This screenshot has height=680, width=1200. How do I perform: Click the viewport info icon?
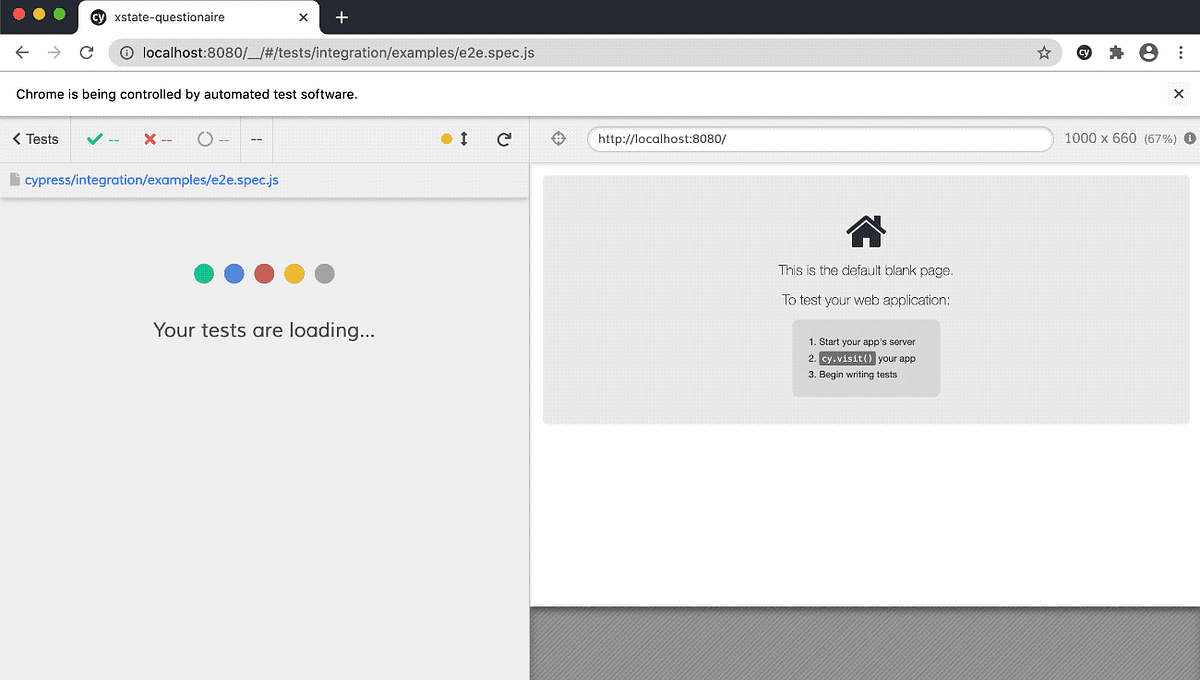click(1189, 139)
